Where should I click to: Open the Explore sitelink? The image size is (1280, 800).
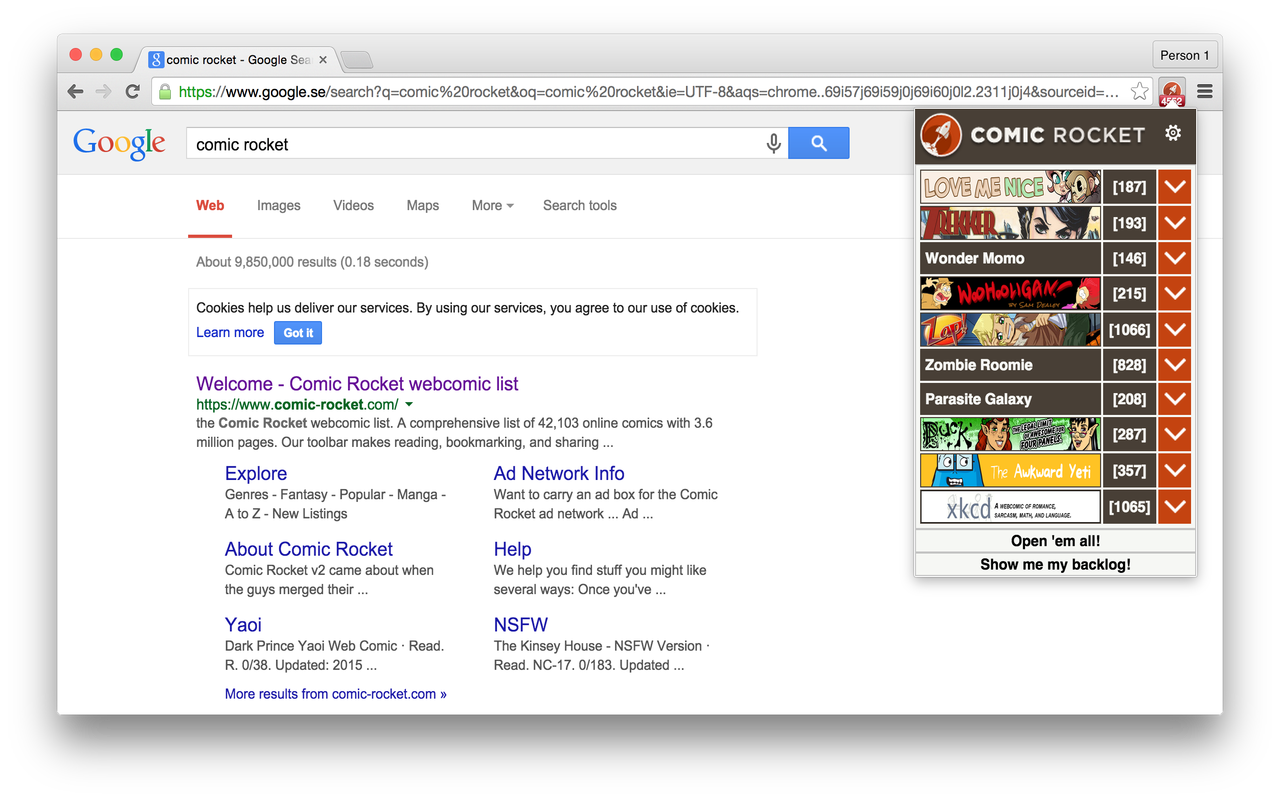tap(256, 473)
